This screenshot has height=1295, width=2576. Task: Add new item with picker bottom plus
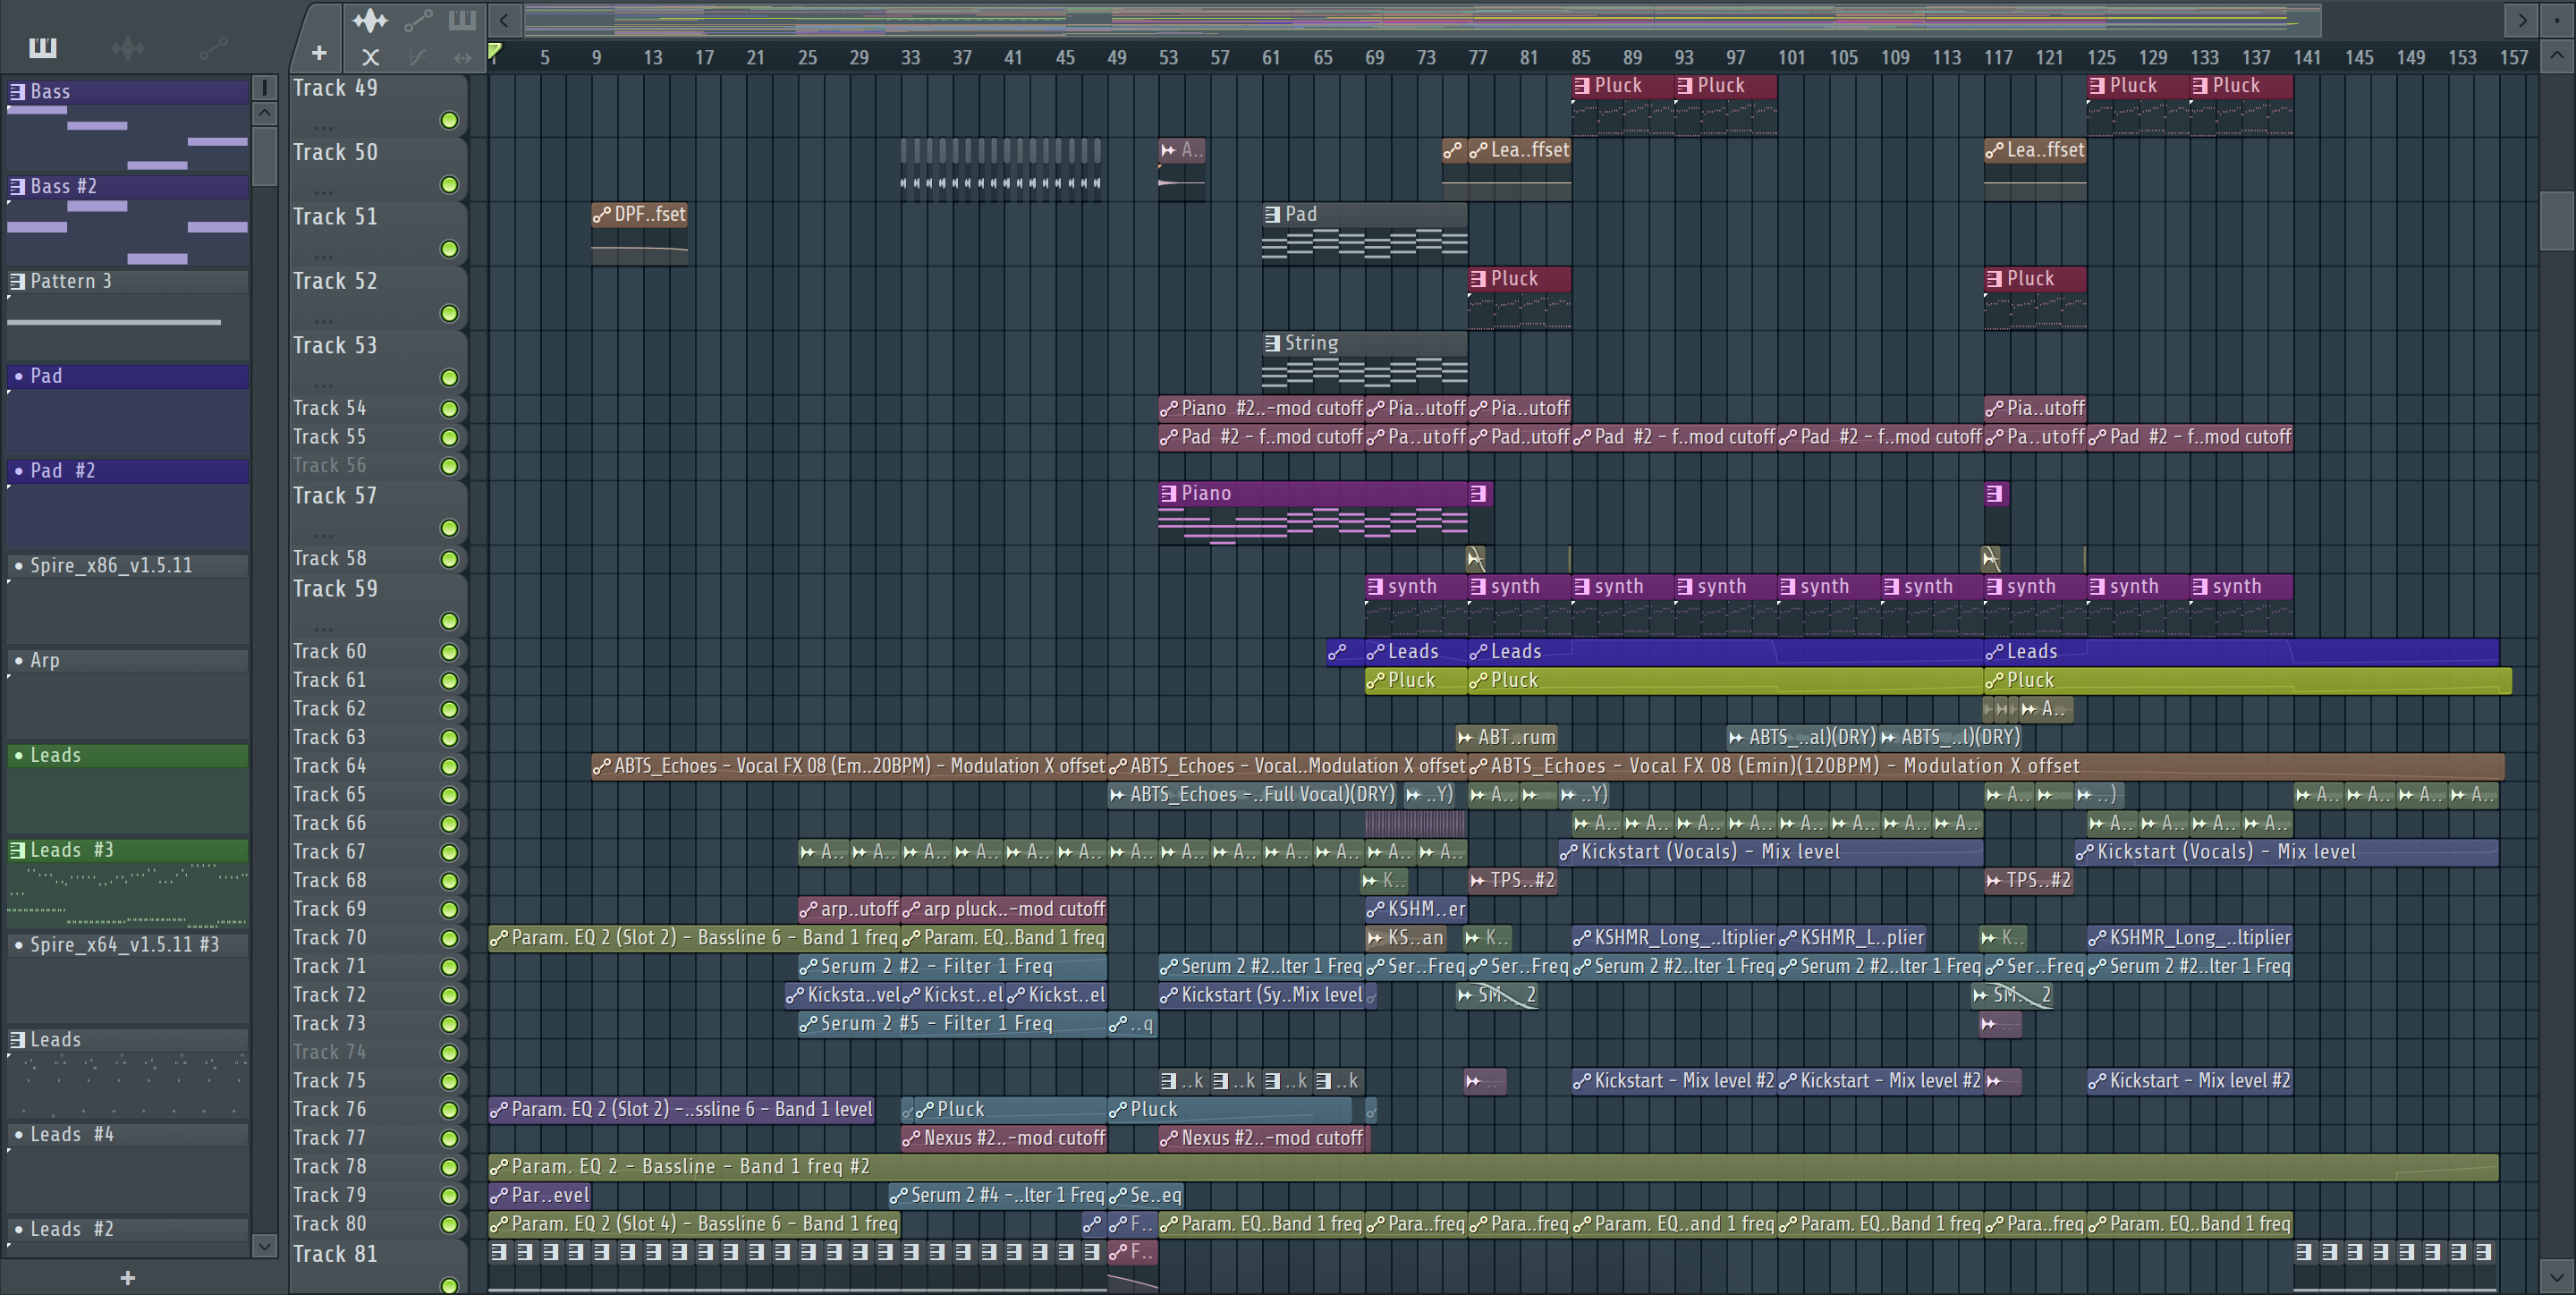[x=127, y=1277]
